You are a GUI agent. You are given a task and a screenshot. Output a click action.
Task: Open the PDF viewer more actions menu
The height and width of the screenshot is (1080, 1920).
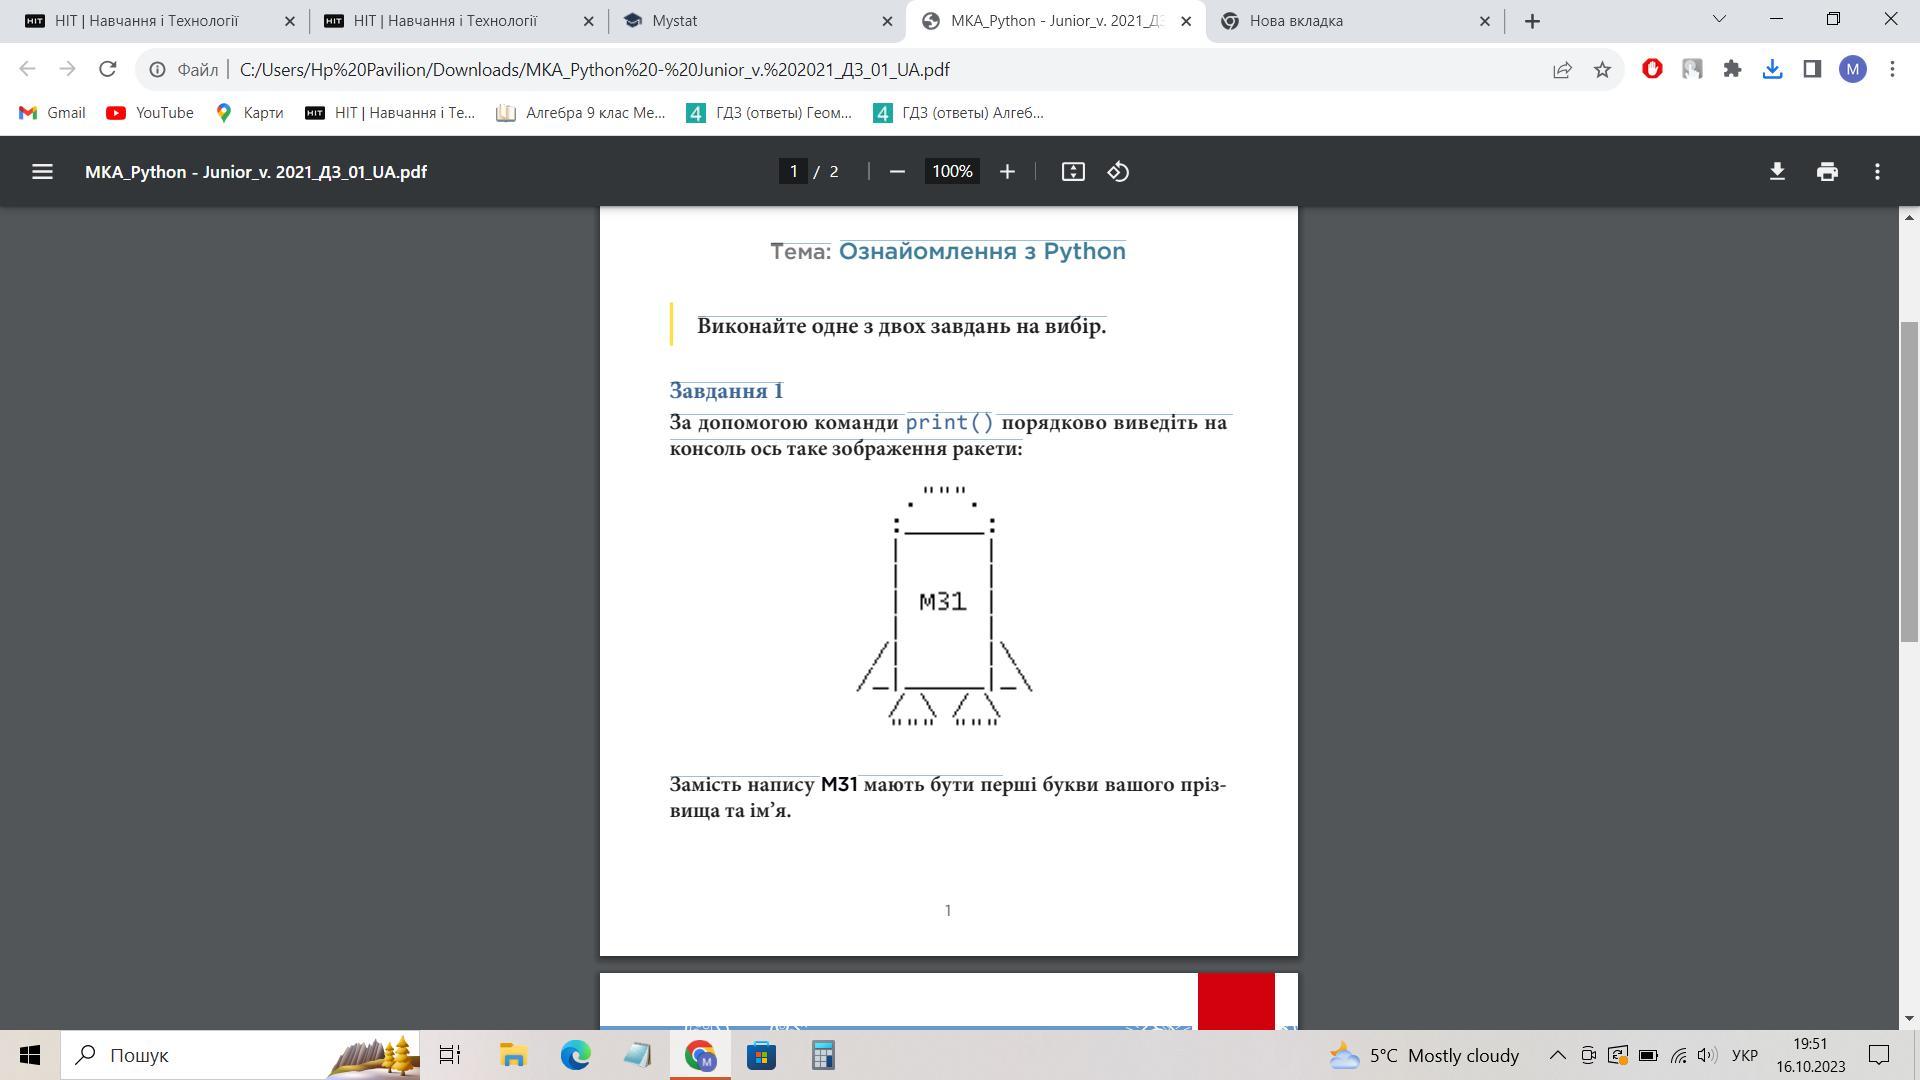click(x=1877, y=172)
